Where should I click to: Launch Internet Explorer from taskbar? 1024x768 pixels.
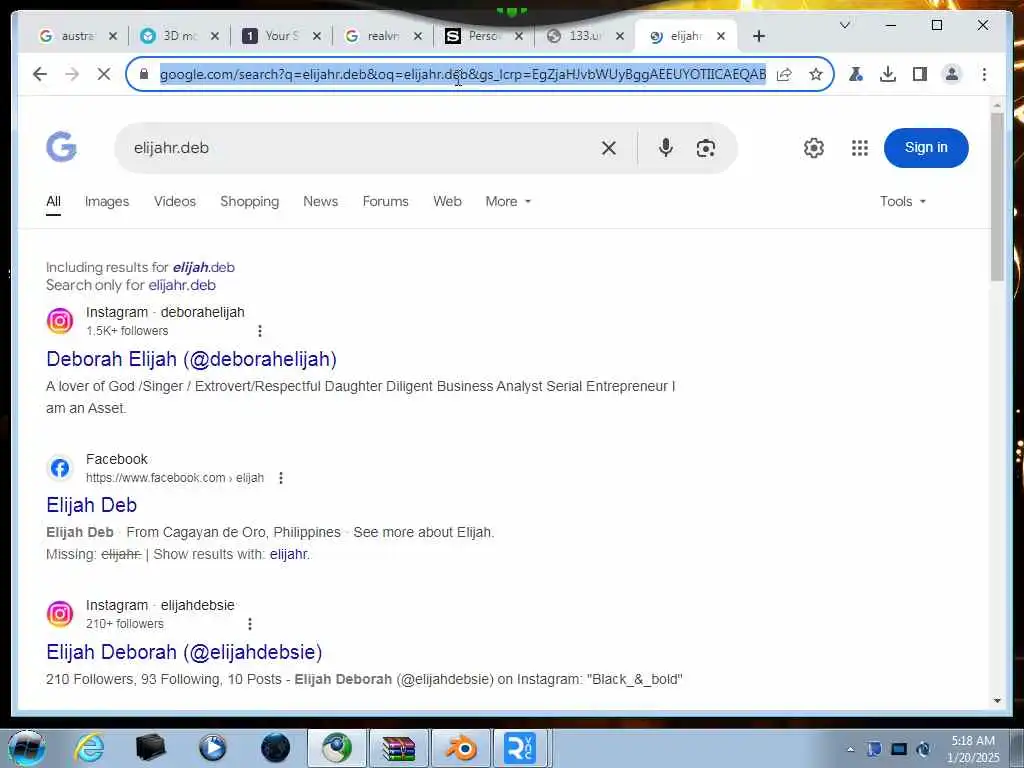click(89, 748)
